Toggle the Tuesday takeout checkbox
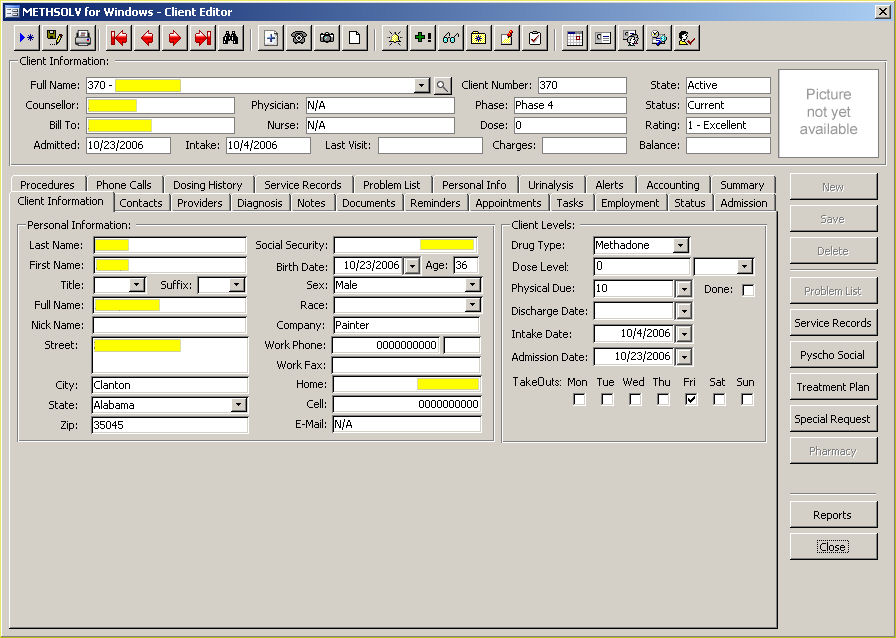This screenshot has width=896, height=638. click(x=607, y=400)
